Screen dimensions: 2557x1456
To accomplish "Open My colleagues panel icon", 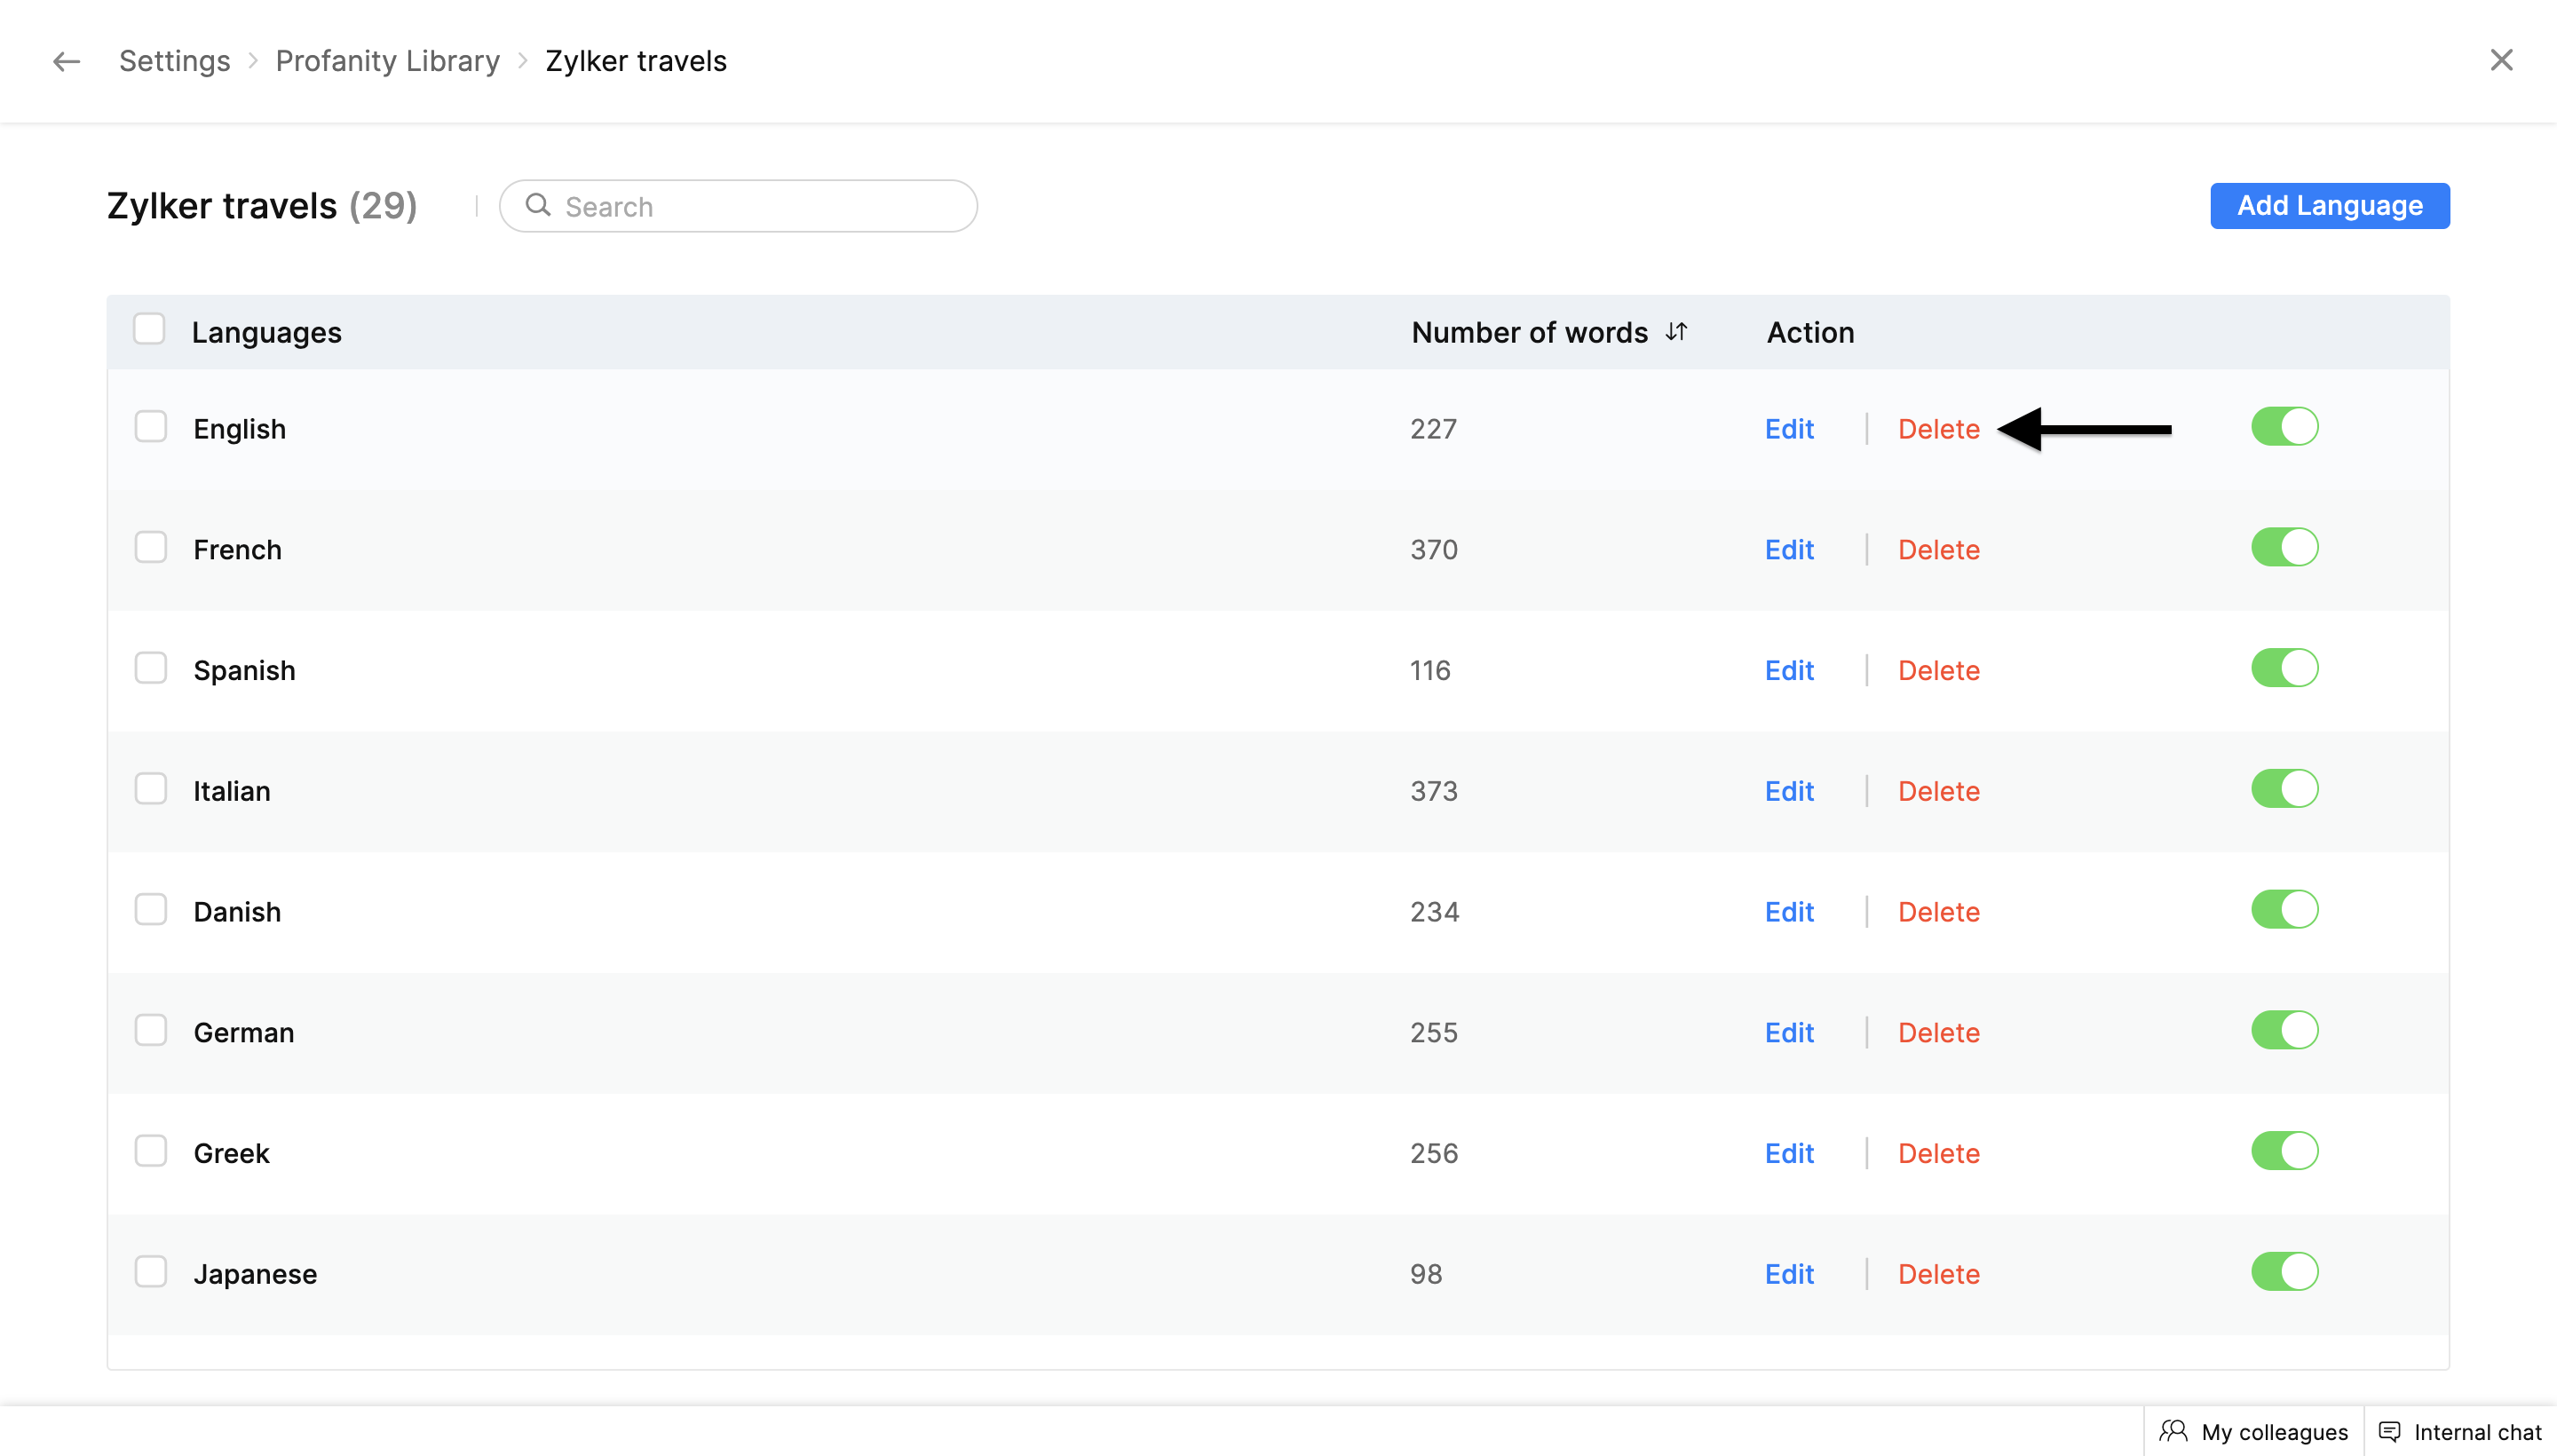I will [2173, 1431].
